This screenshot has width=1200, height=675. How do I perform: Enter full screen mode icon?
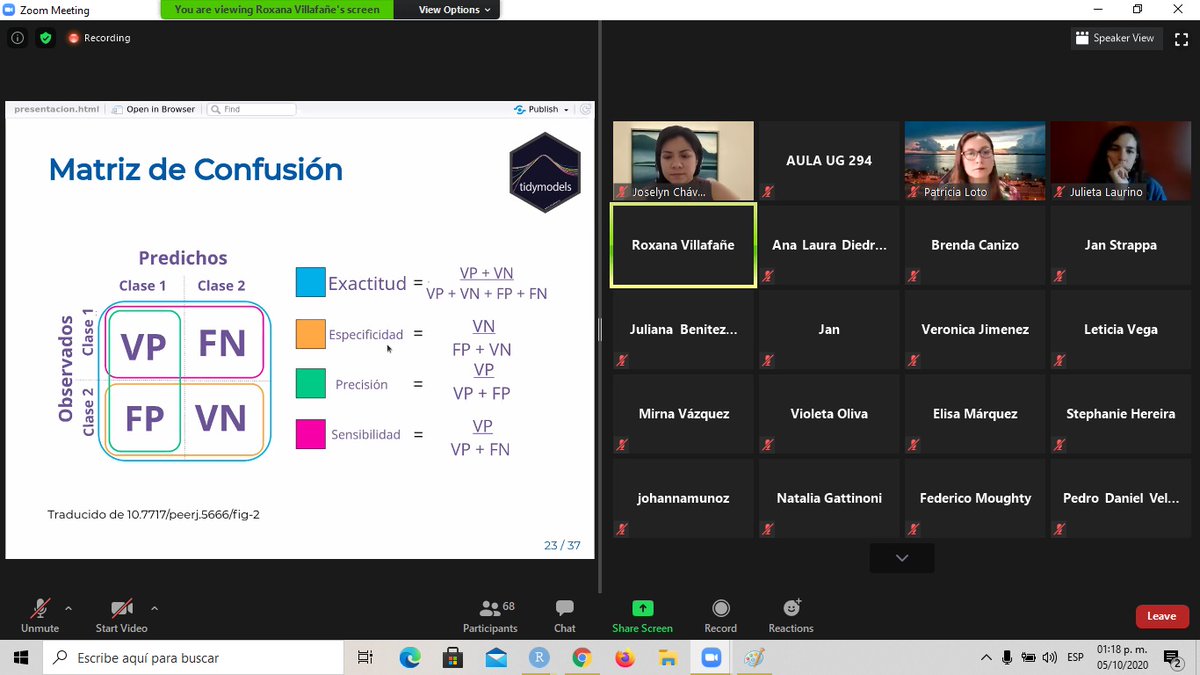[x=1180, y=38]
